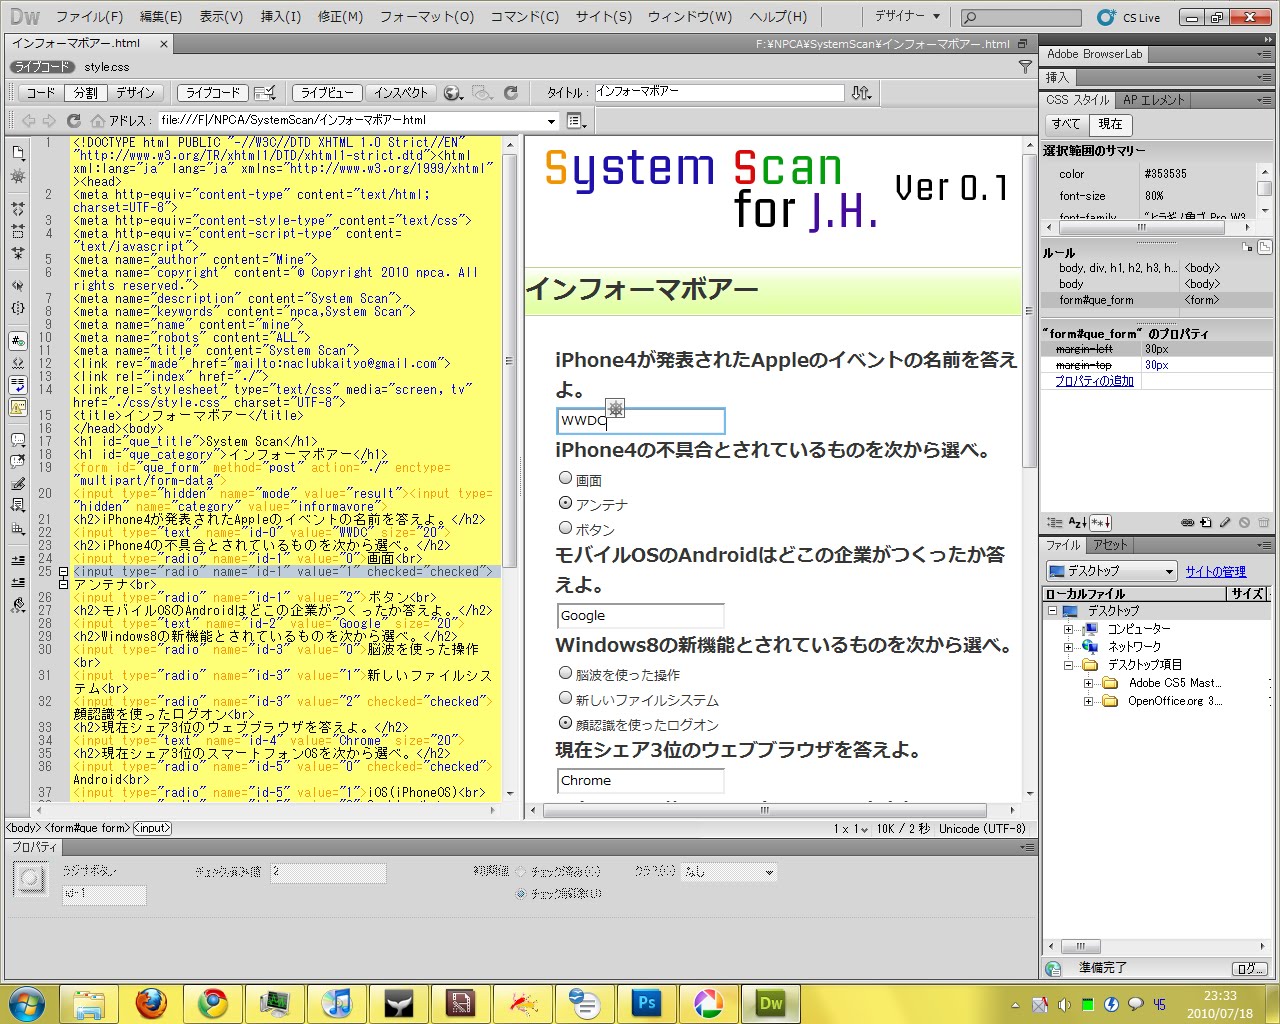Click the visual aids eye icon in the toolbar
The image size is (1280, 1024).
(x=482, y=92)
